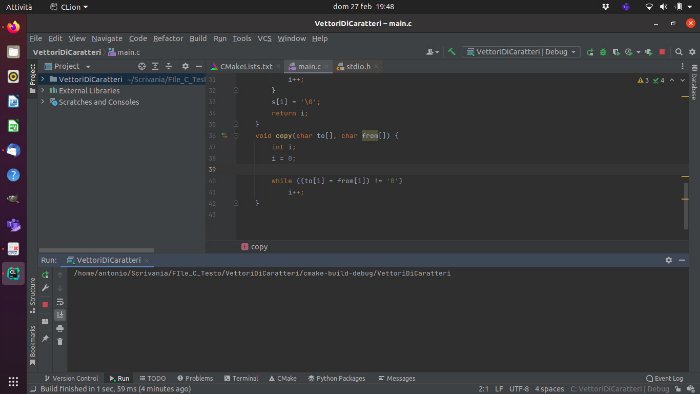Click the Build hammer icon
Screen dimensions: 700x394
click(x=452, y=52)
